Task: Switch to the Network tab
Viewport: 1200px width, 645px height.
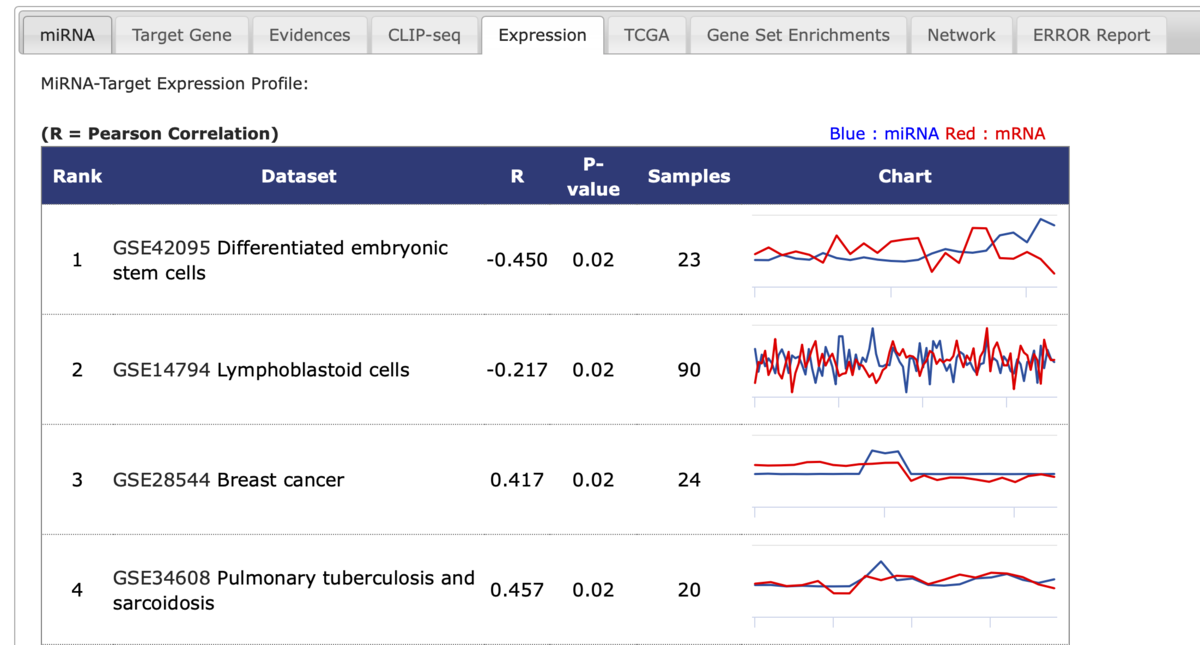Action: tap(961, 35)
